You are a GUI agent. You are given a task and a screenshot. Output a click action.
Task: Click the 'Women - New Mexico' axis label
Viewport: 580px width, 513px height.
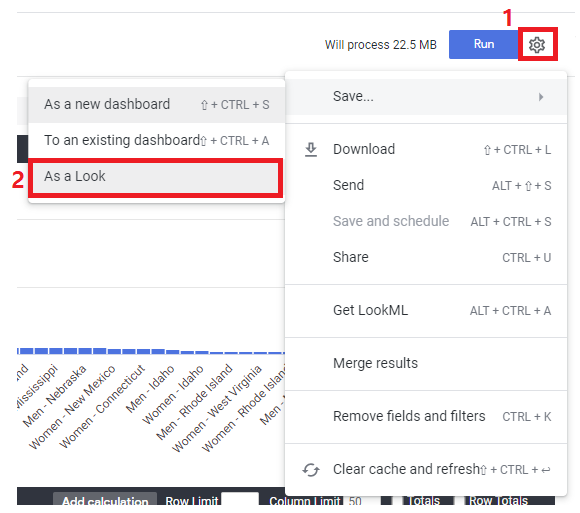(72, 407)
